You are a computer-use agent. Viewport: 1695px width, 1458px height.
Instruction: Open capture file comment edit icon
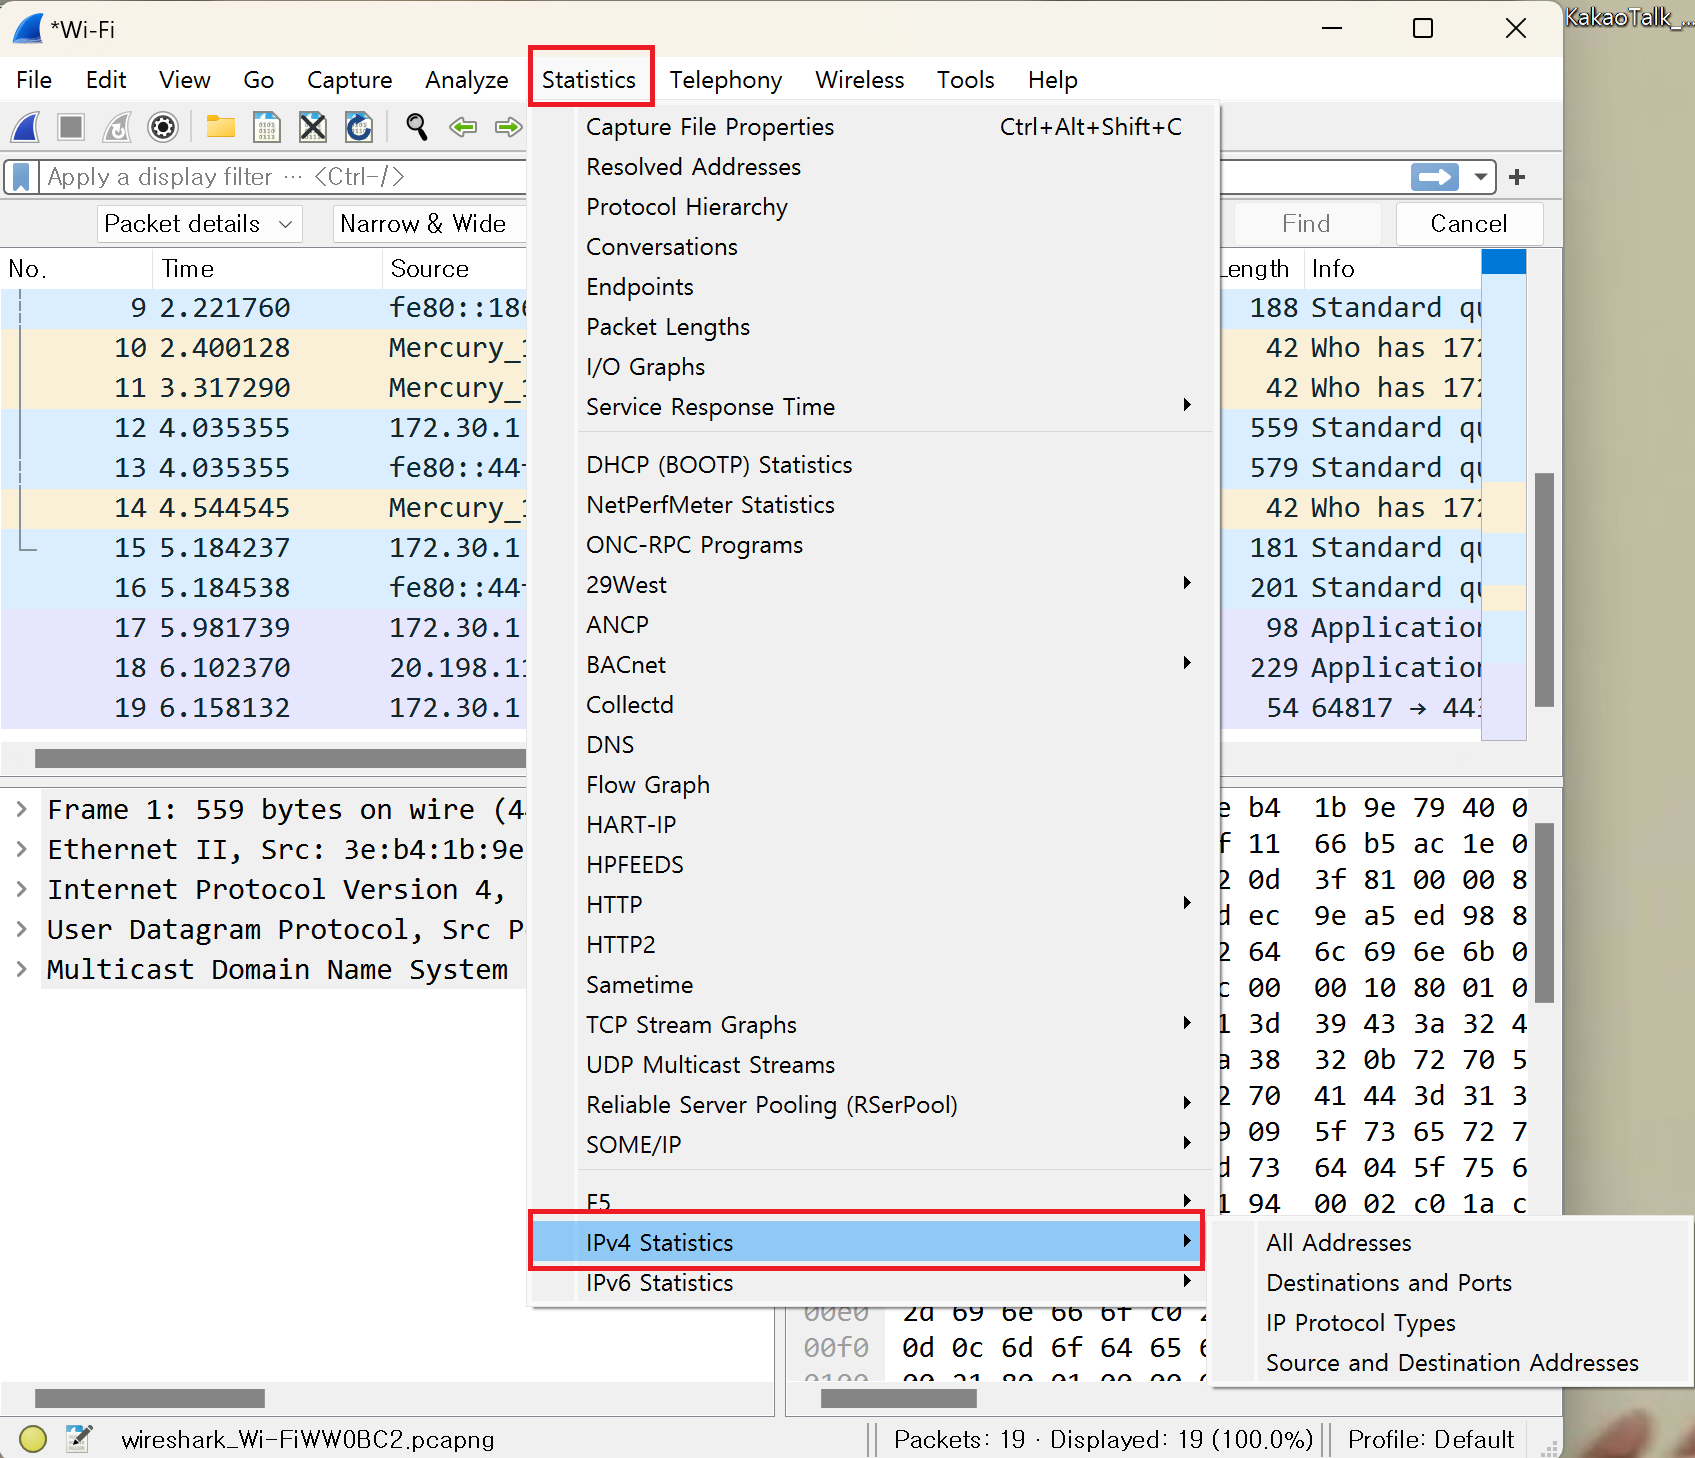click(79, 1439)
